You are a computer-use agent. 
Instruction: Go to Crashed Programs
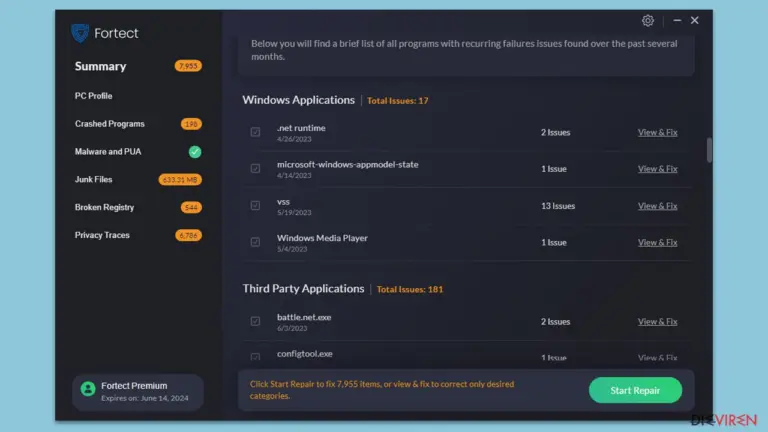click(110, 124)
